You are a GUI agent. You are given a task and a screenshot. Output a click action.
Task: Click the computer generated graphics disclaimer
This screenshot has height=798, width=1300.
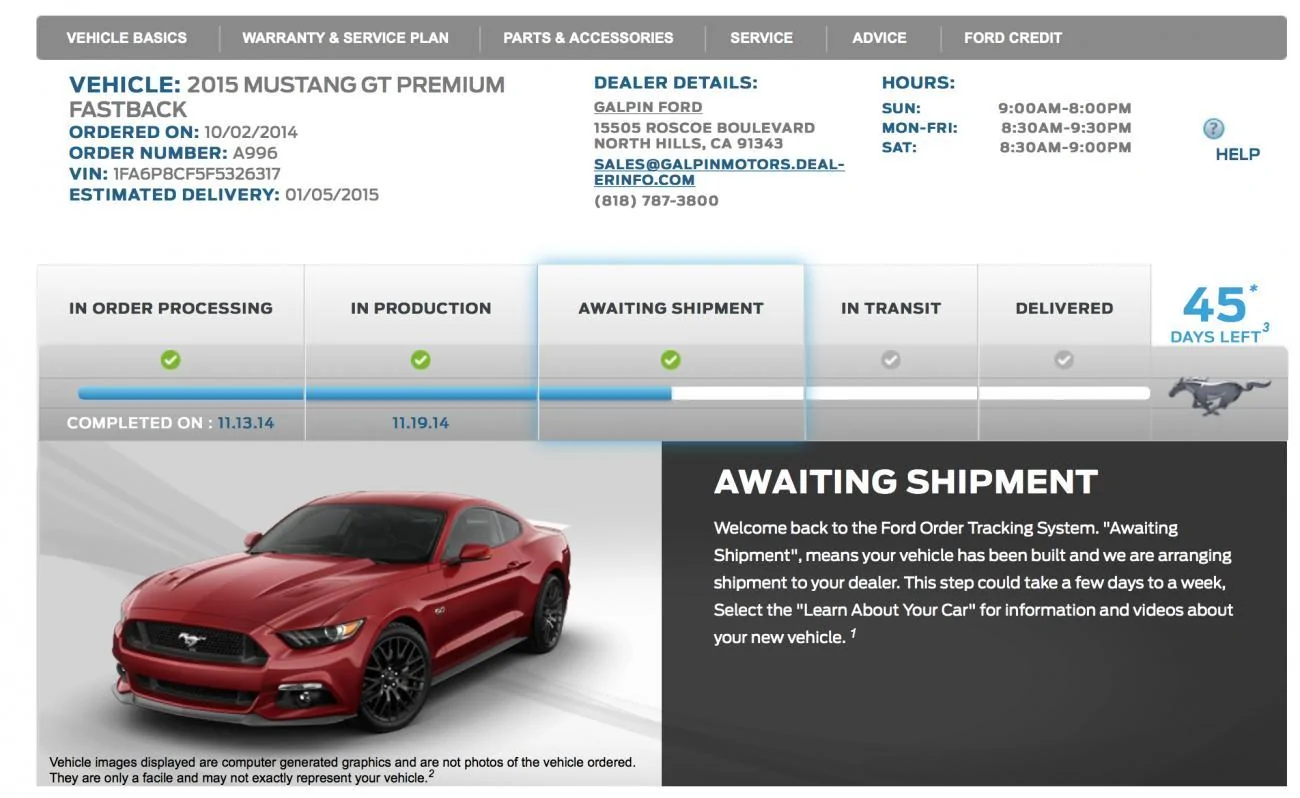click(x=342, y=769)
